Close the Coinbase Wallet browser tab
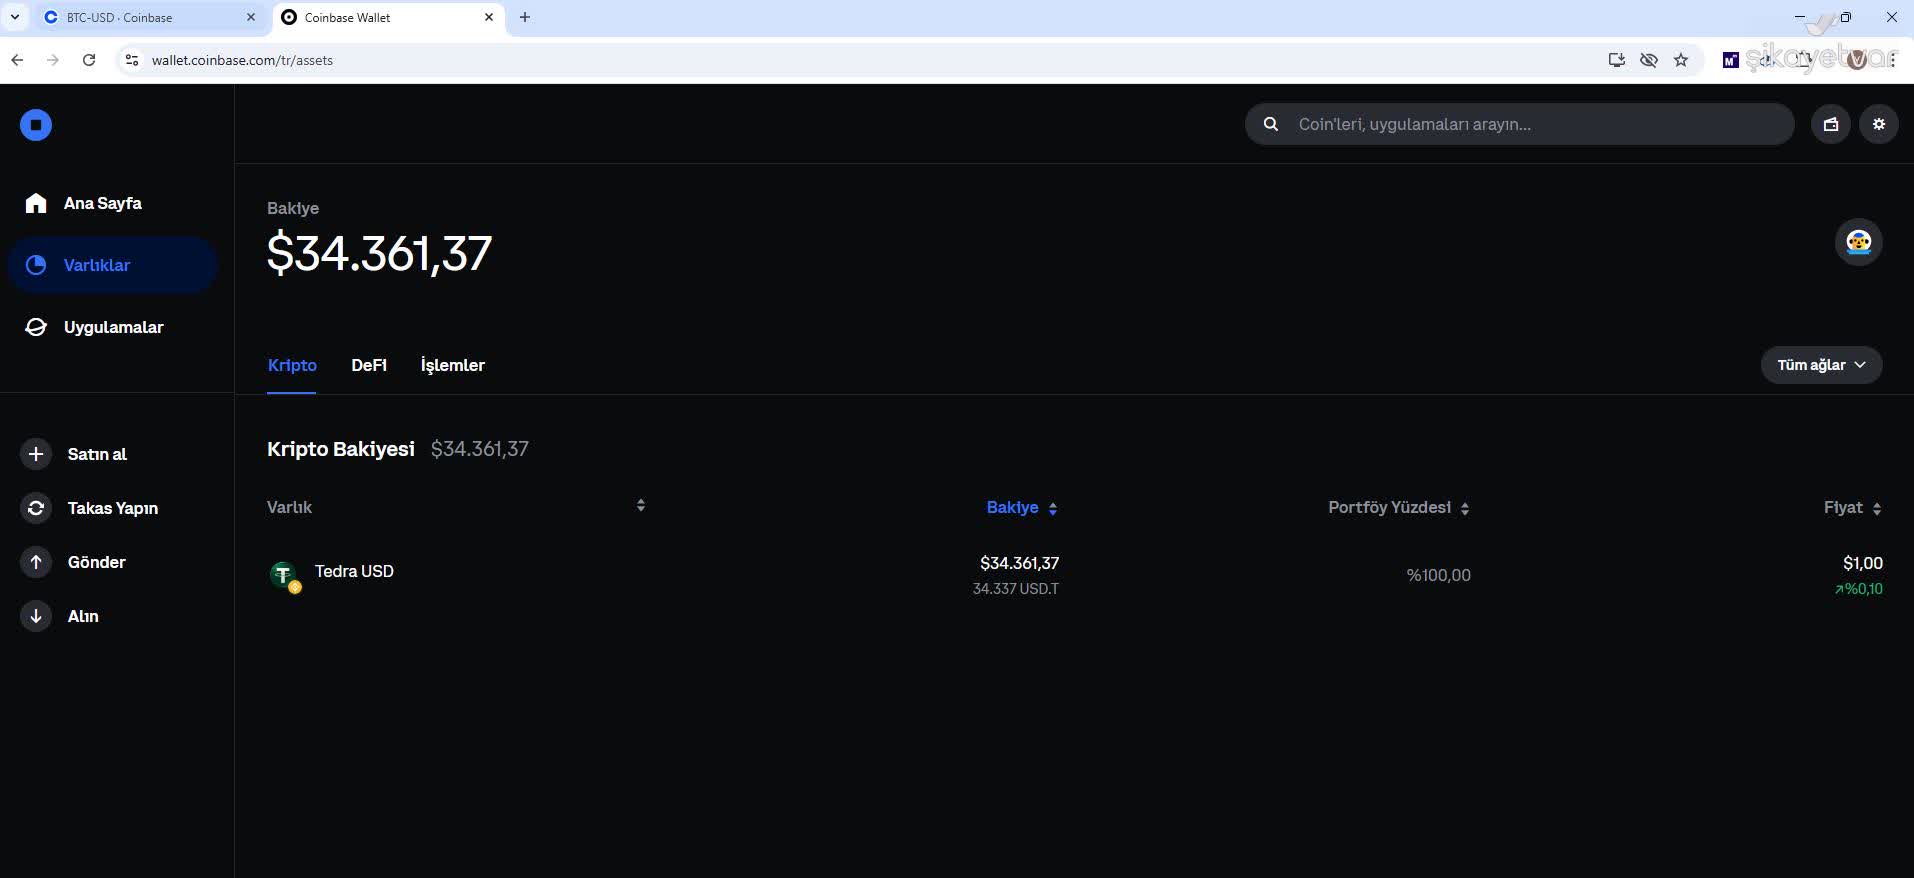 (489, 17)
